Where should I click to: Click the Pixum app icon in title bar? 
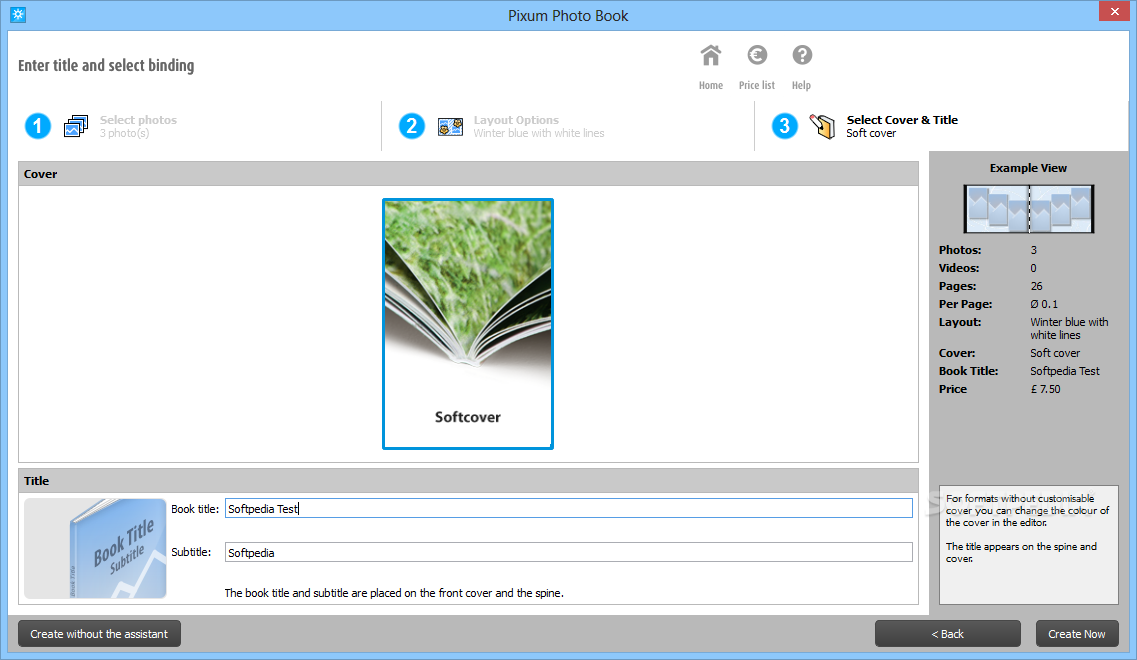(18, 15)
